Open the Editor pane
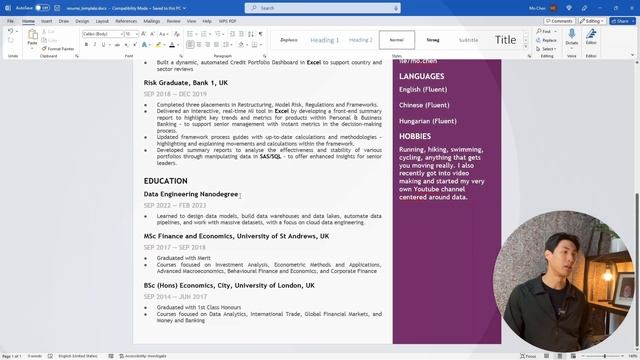 pos(591,37)
